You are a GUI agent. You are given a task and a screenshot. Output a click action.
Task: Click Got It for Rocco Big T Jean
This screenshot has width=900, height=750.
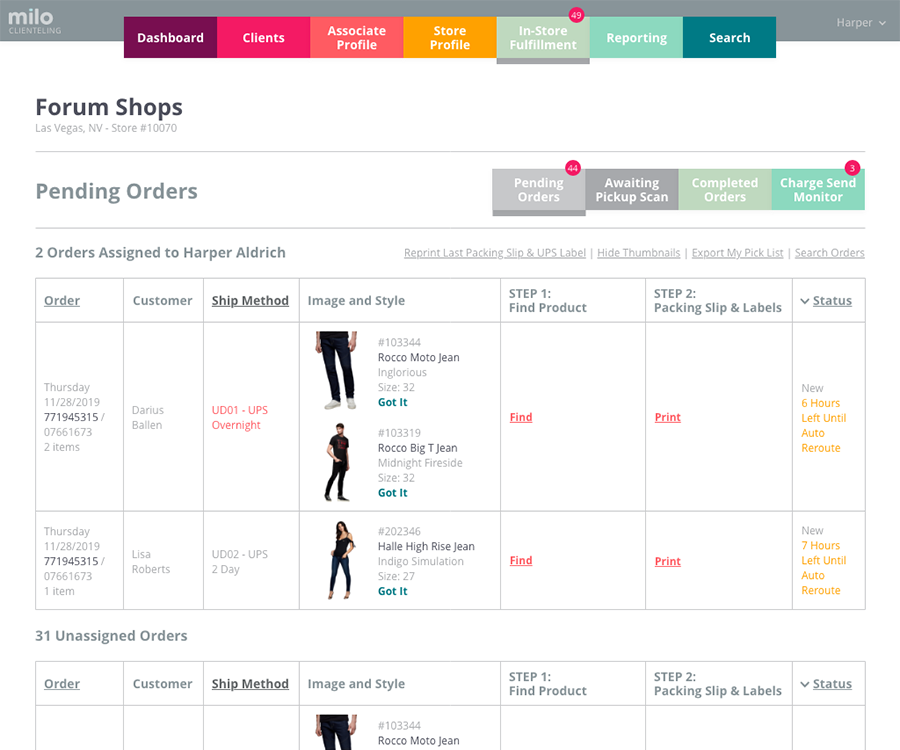(x=393, y=493)
